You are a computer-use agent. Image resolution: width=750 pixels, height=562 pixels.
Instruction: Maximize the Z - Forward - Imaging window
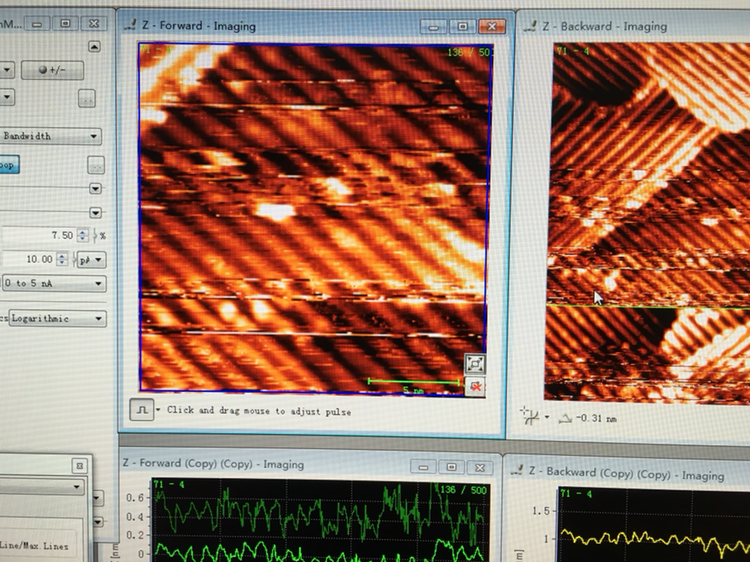(462, 27)
